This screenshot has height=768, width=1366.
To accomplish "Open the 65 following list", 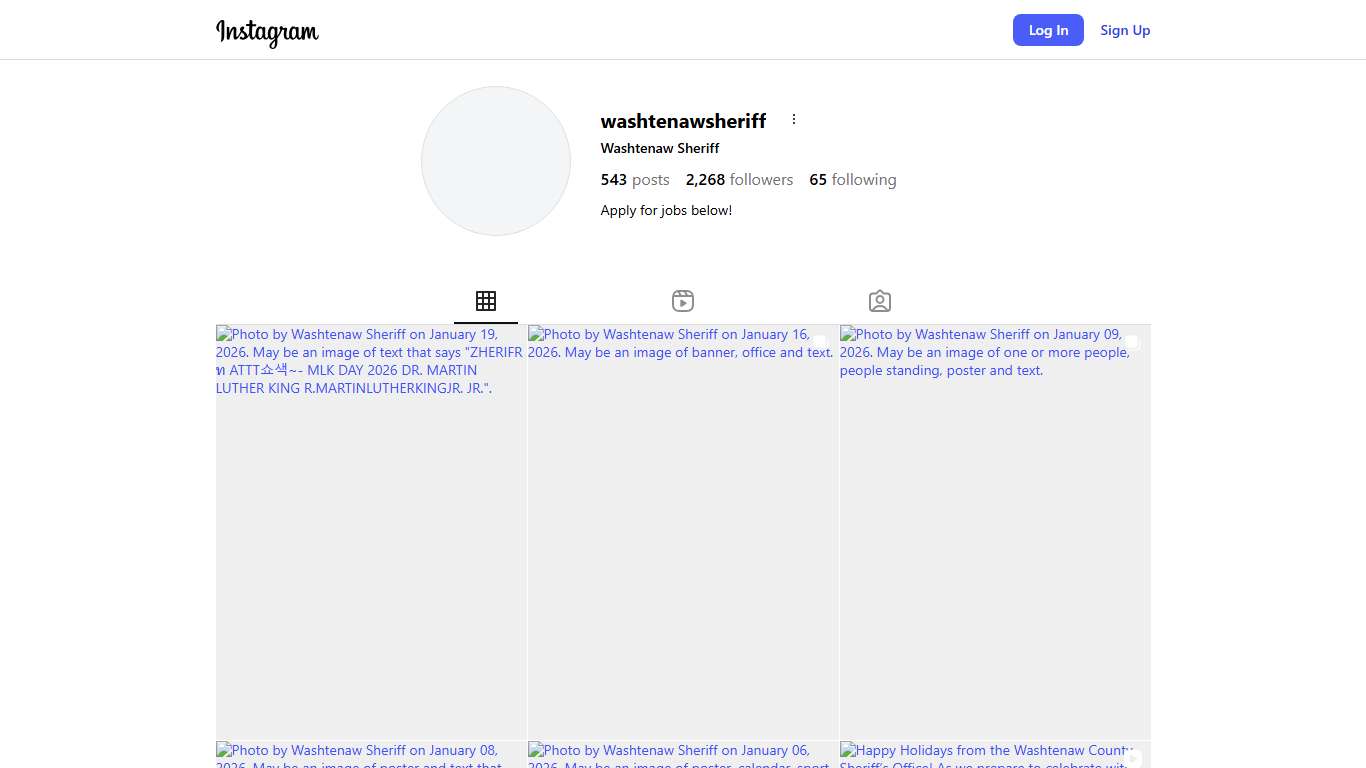I will [x=852, y=180].
